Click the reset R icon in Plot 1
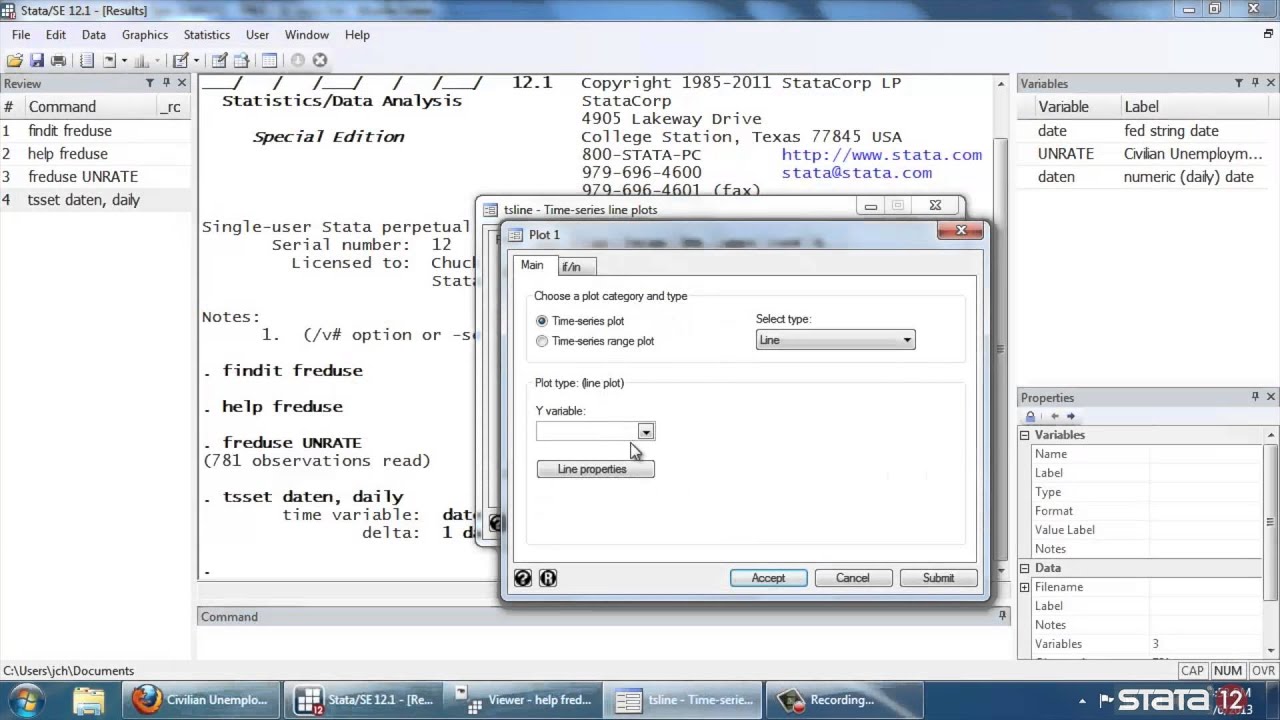 [x=548, y=578]
